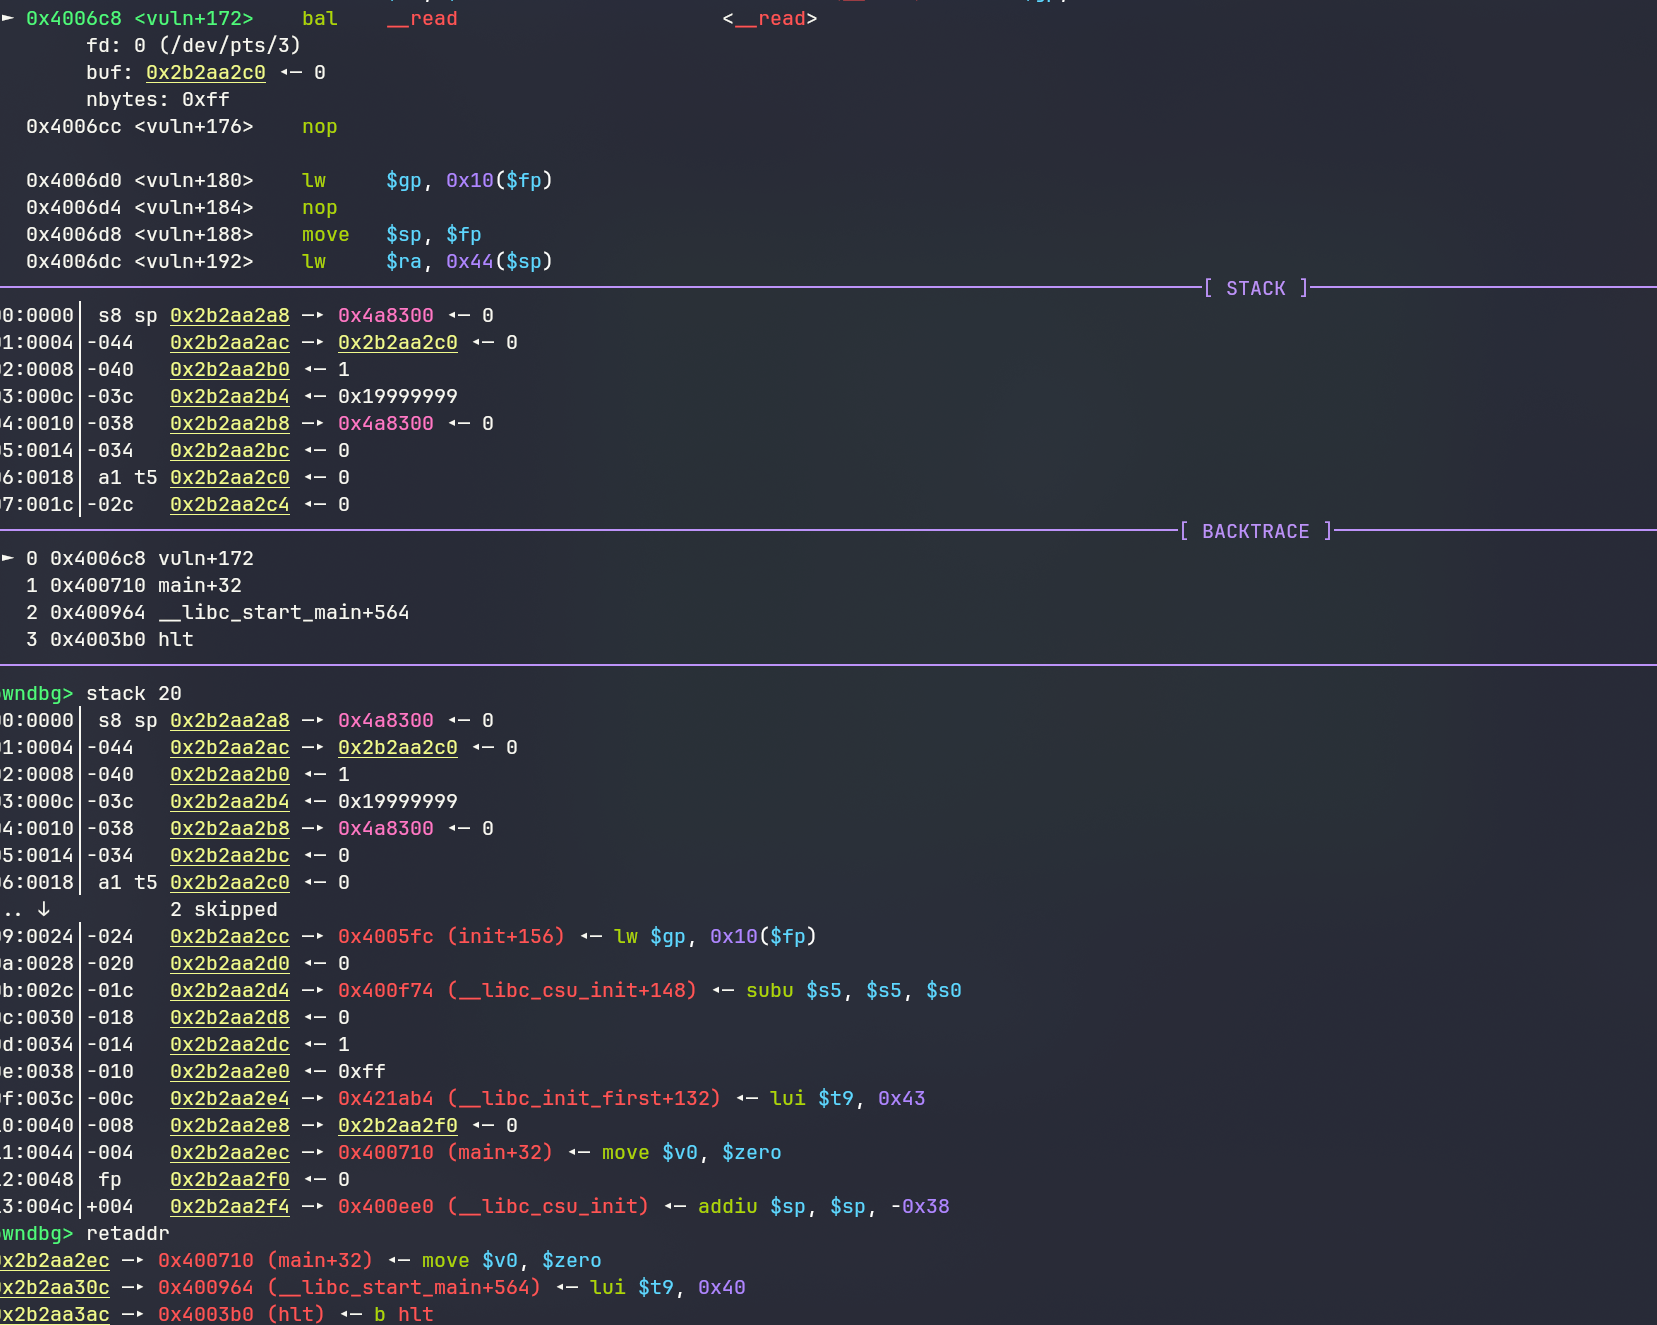The width and height of the screenshot is (1657, 1325).
Task: Click the 0x400f74 (__libc_csu_init+148) pointer
Action: pos(517,990)
